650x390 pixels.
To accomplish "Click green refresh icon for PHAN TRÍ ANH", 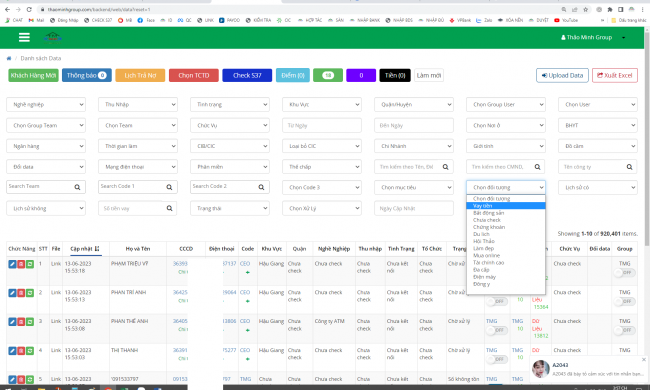I will coord(30,293).
